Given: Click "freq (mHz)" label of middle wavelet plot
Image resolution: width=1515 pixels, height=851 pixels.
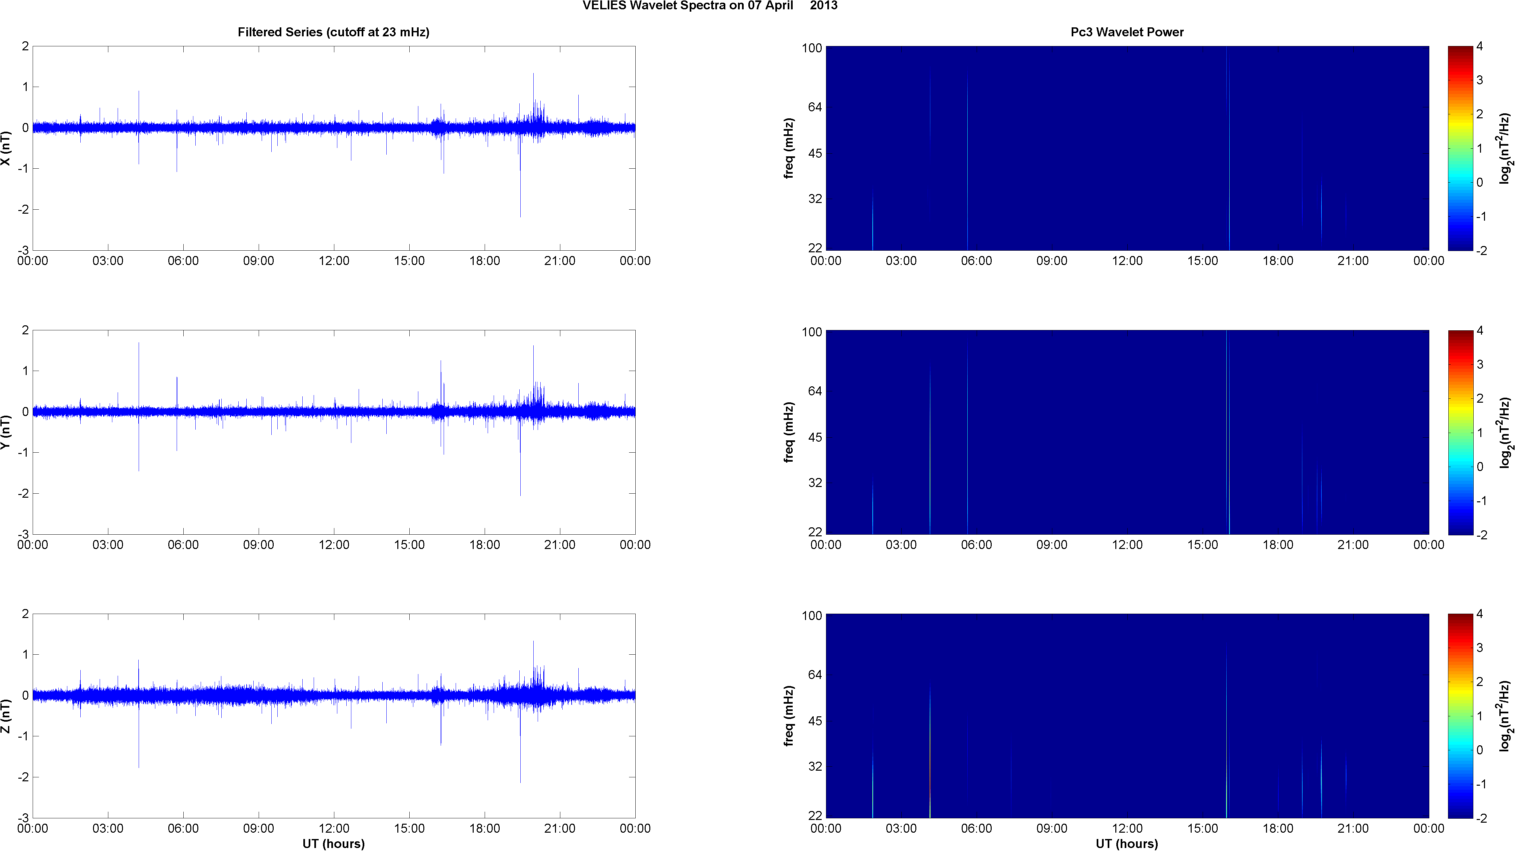Looking at the screenshot, I should tap(789, 432).
